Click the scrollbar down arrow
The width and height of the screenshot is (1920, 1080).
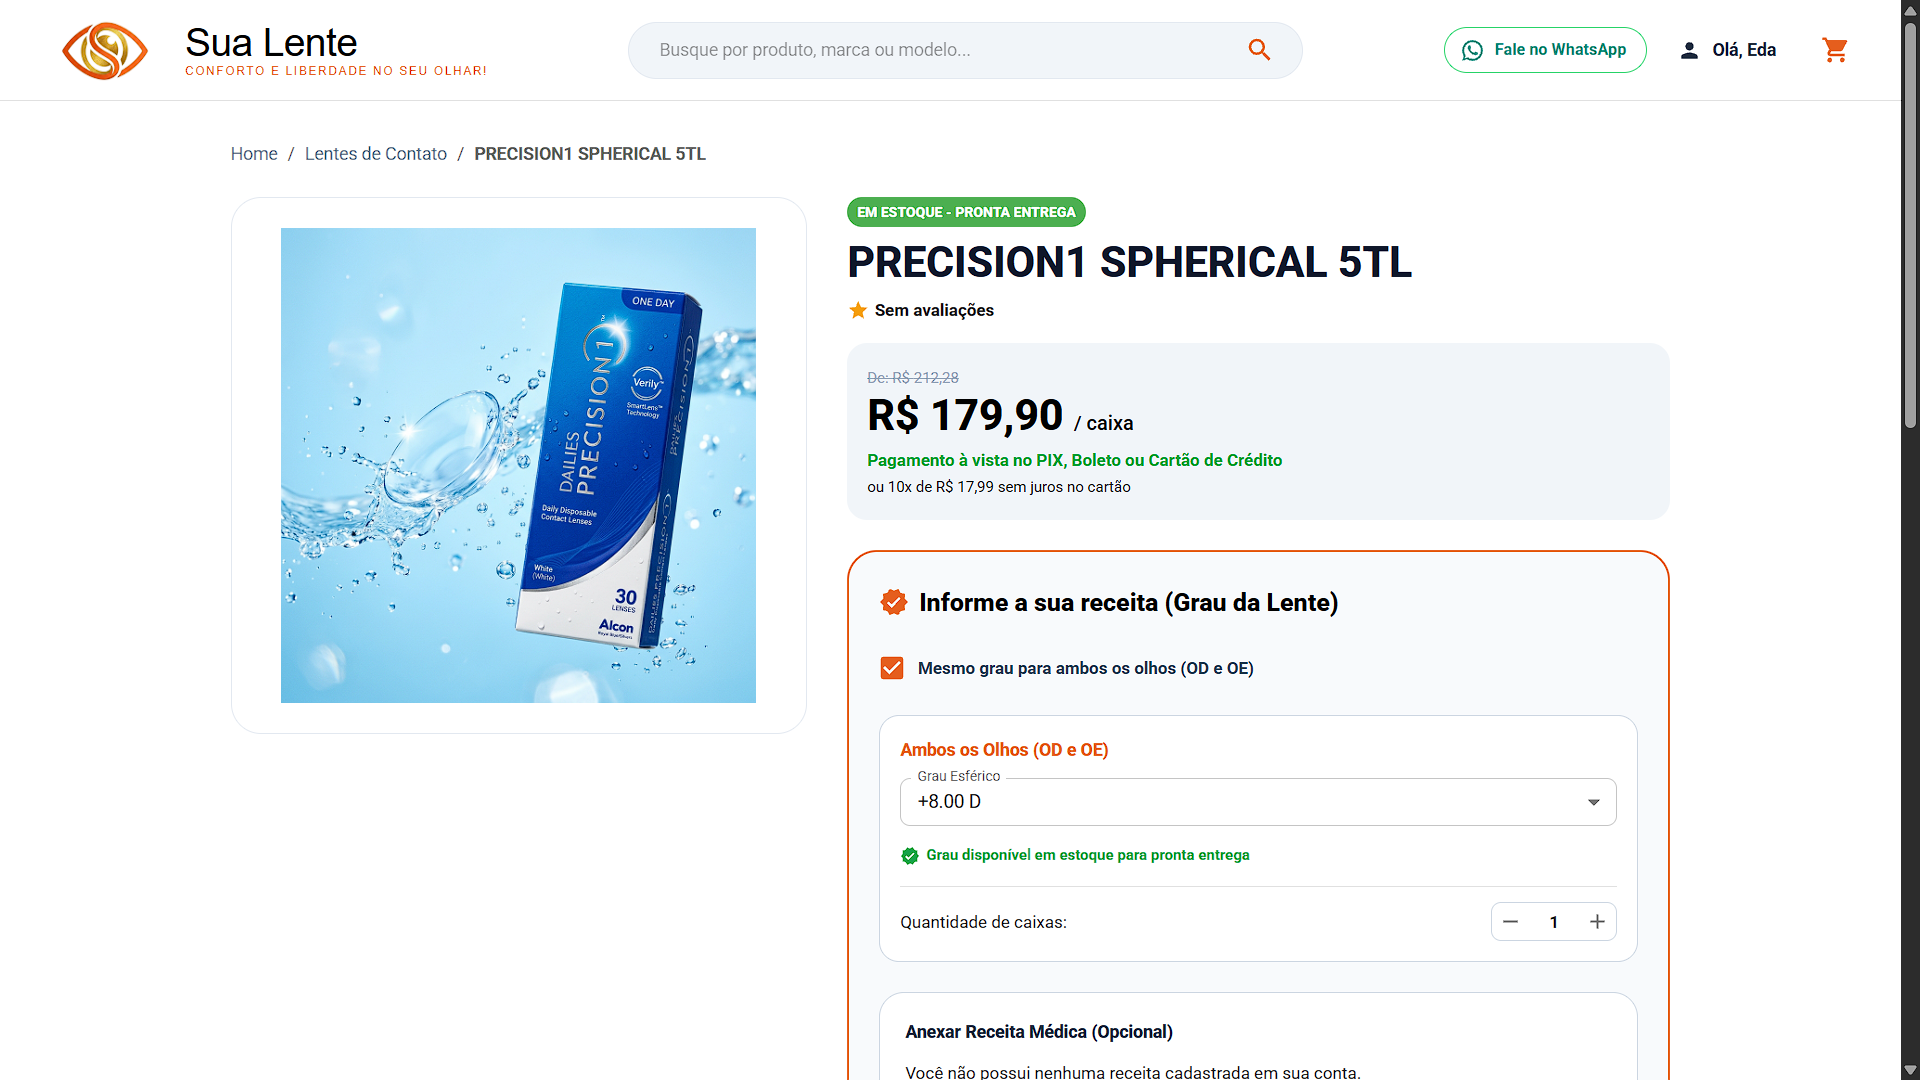point(1910,1070)
